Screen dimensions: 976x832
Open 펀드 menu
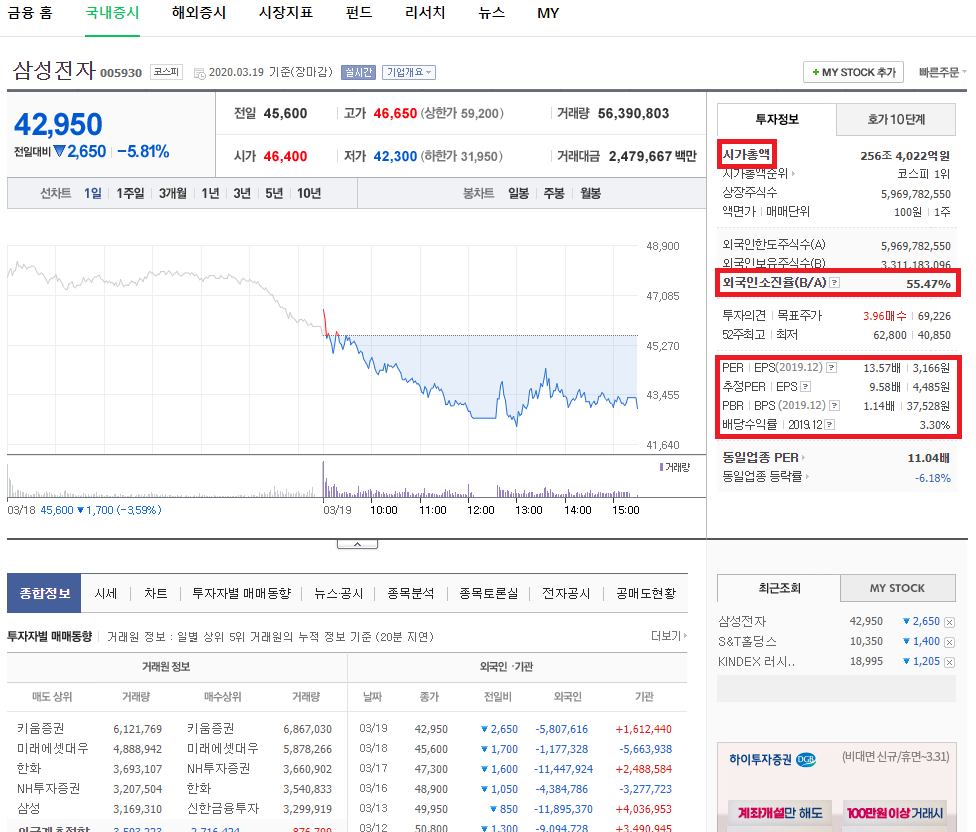359,13
